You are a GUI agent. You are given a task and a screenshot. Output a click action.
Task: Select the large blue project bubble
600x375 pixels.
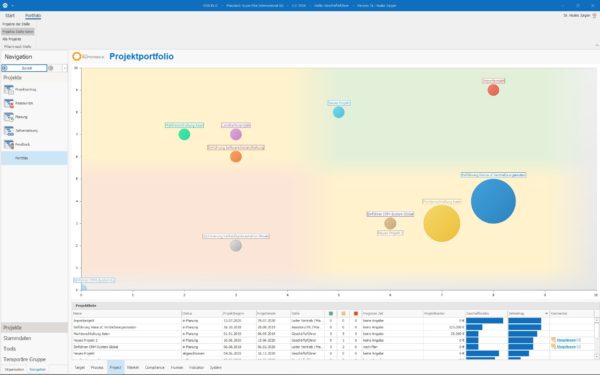coord(493,201)
